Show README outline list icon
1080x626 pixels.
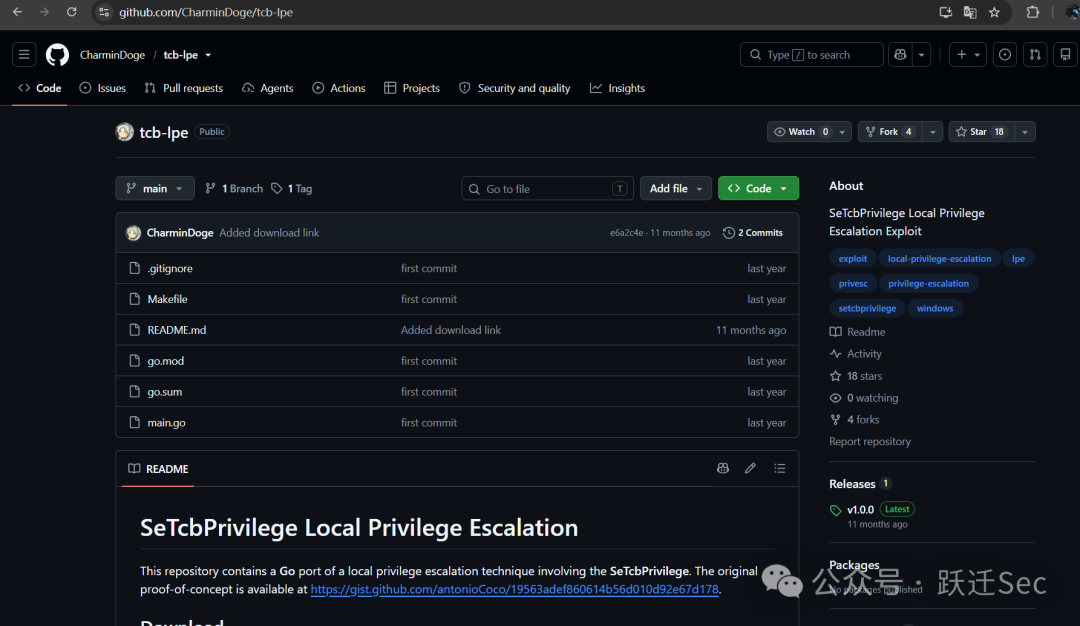780,468
